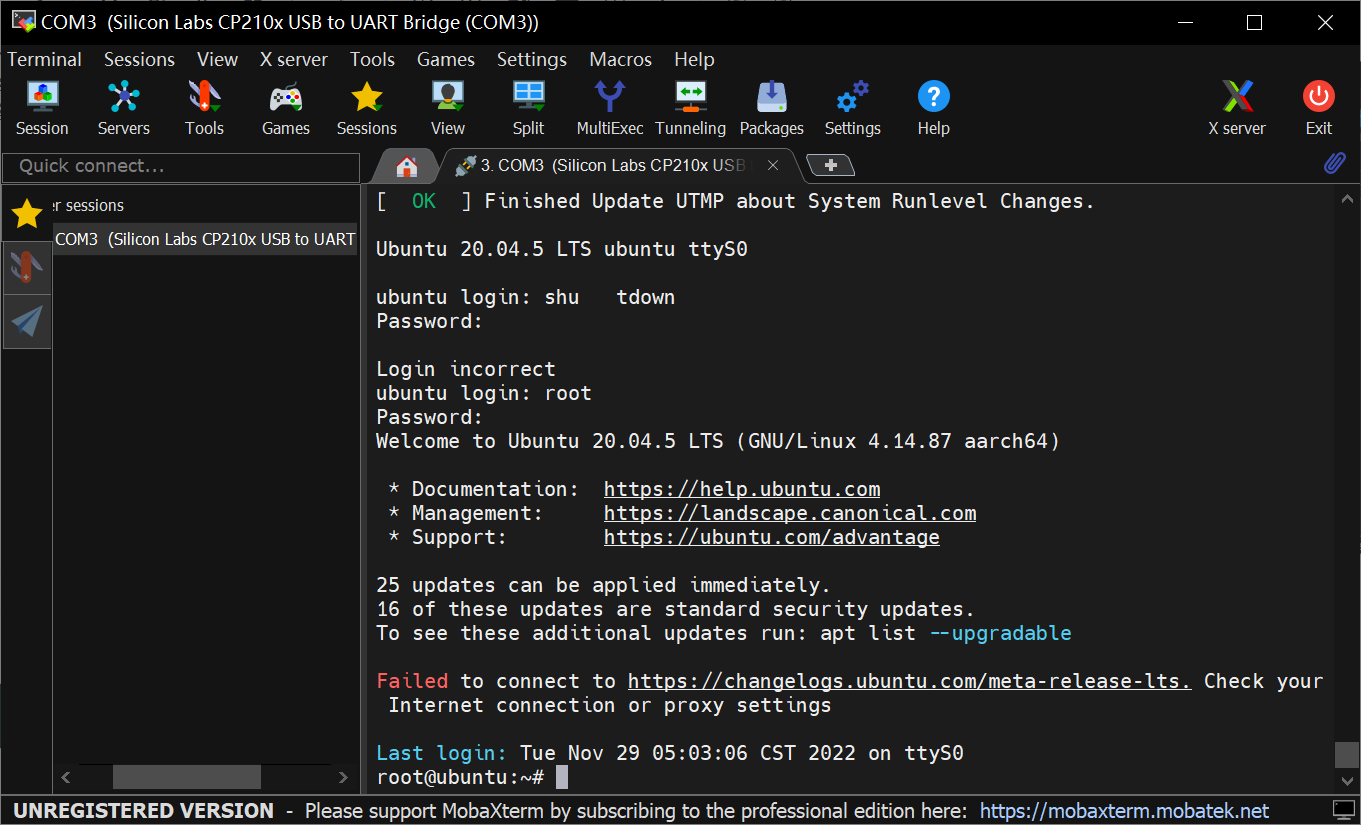Click the Servers toolbar icon
The height and width of the screenshot is (825, 1361).
(x=123, y=108)
